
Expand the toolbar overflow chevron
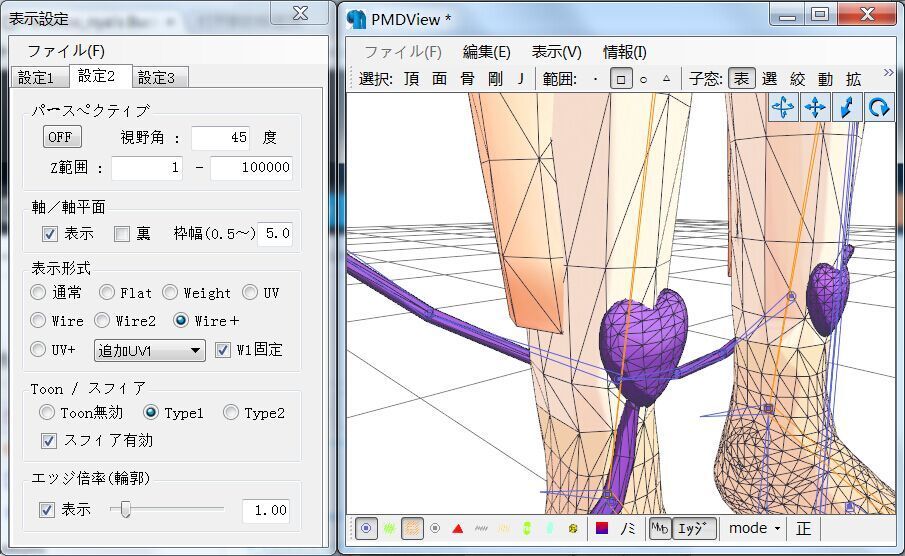[887, 72]
